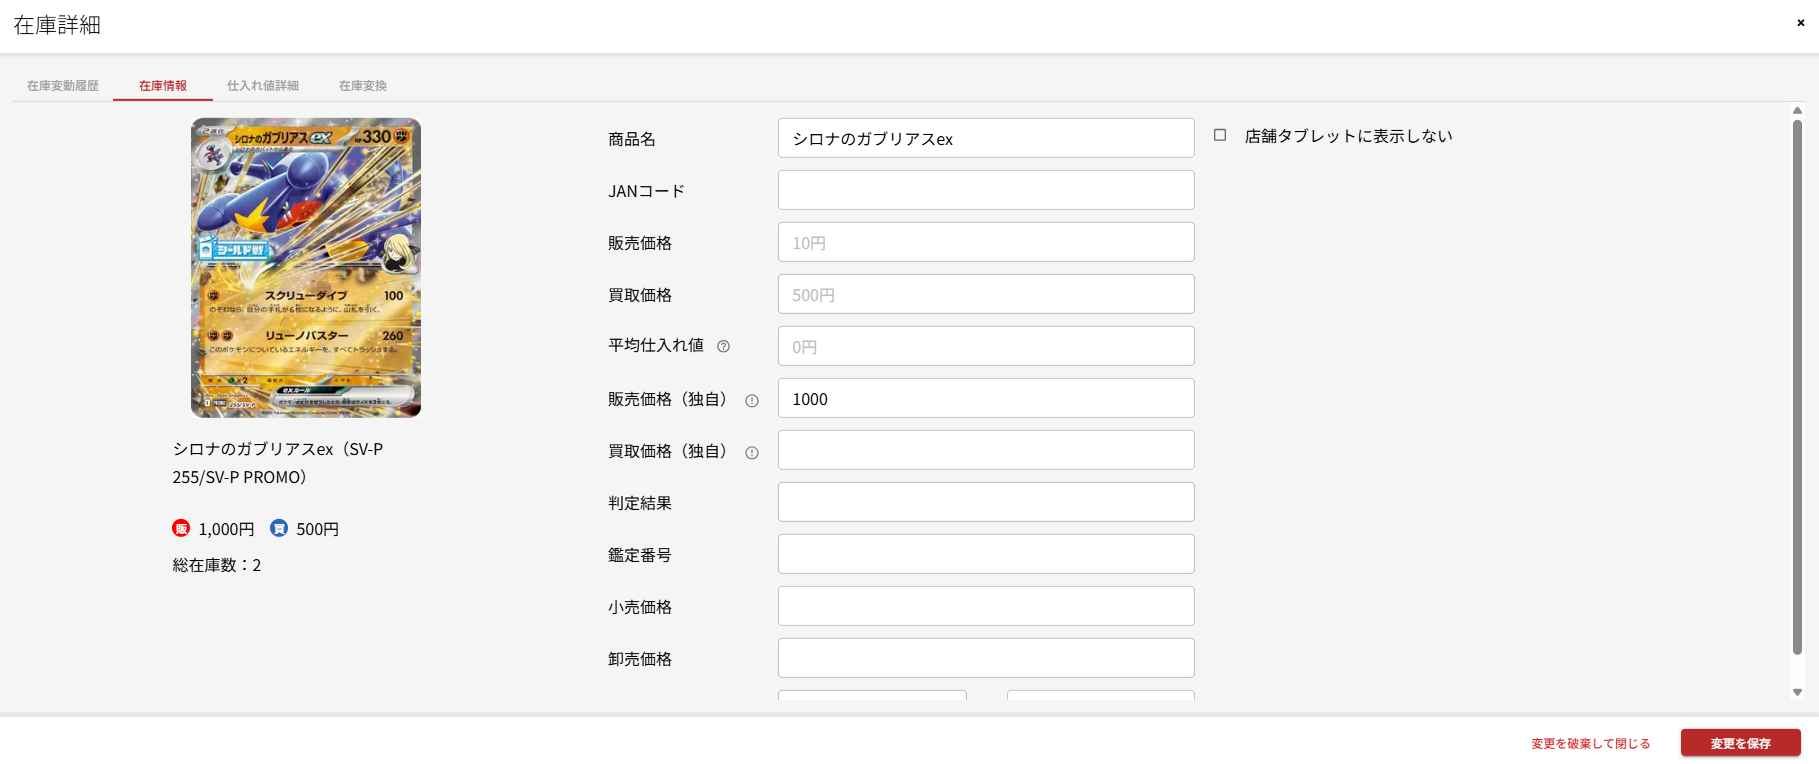Click the 小売価格 field label

pyautogui.click(x=640, y=607)
